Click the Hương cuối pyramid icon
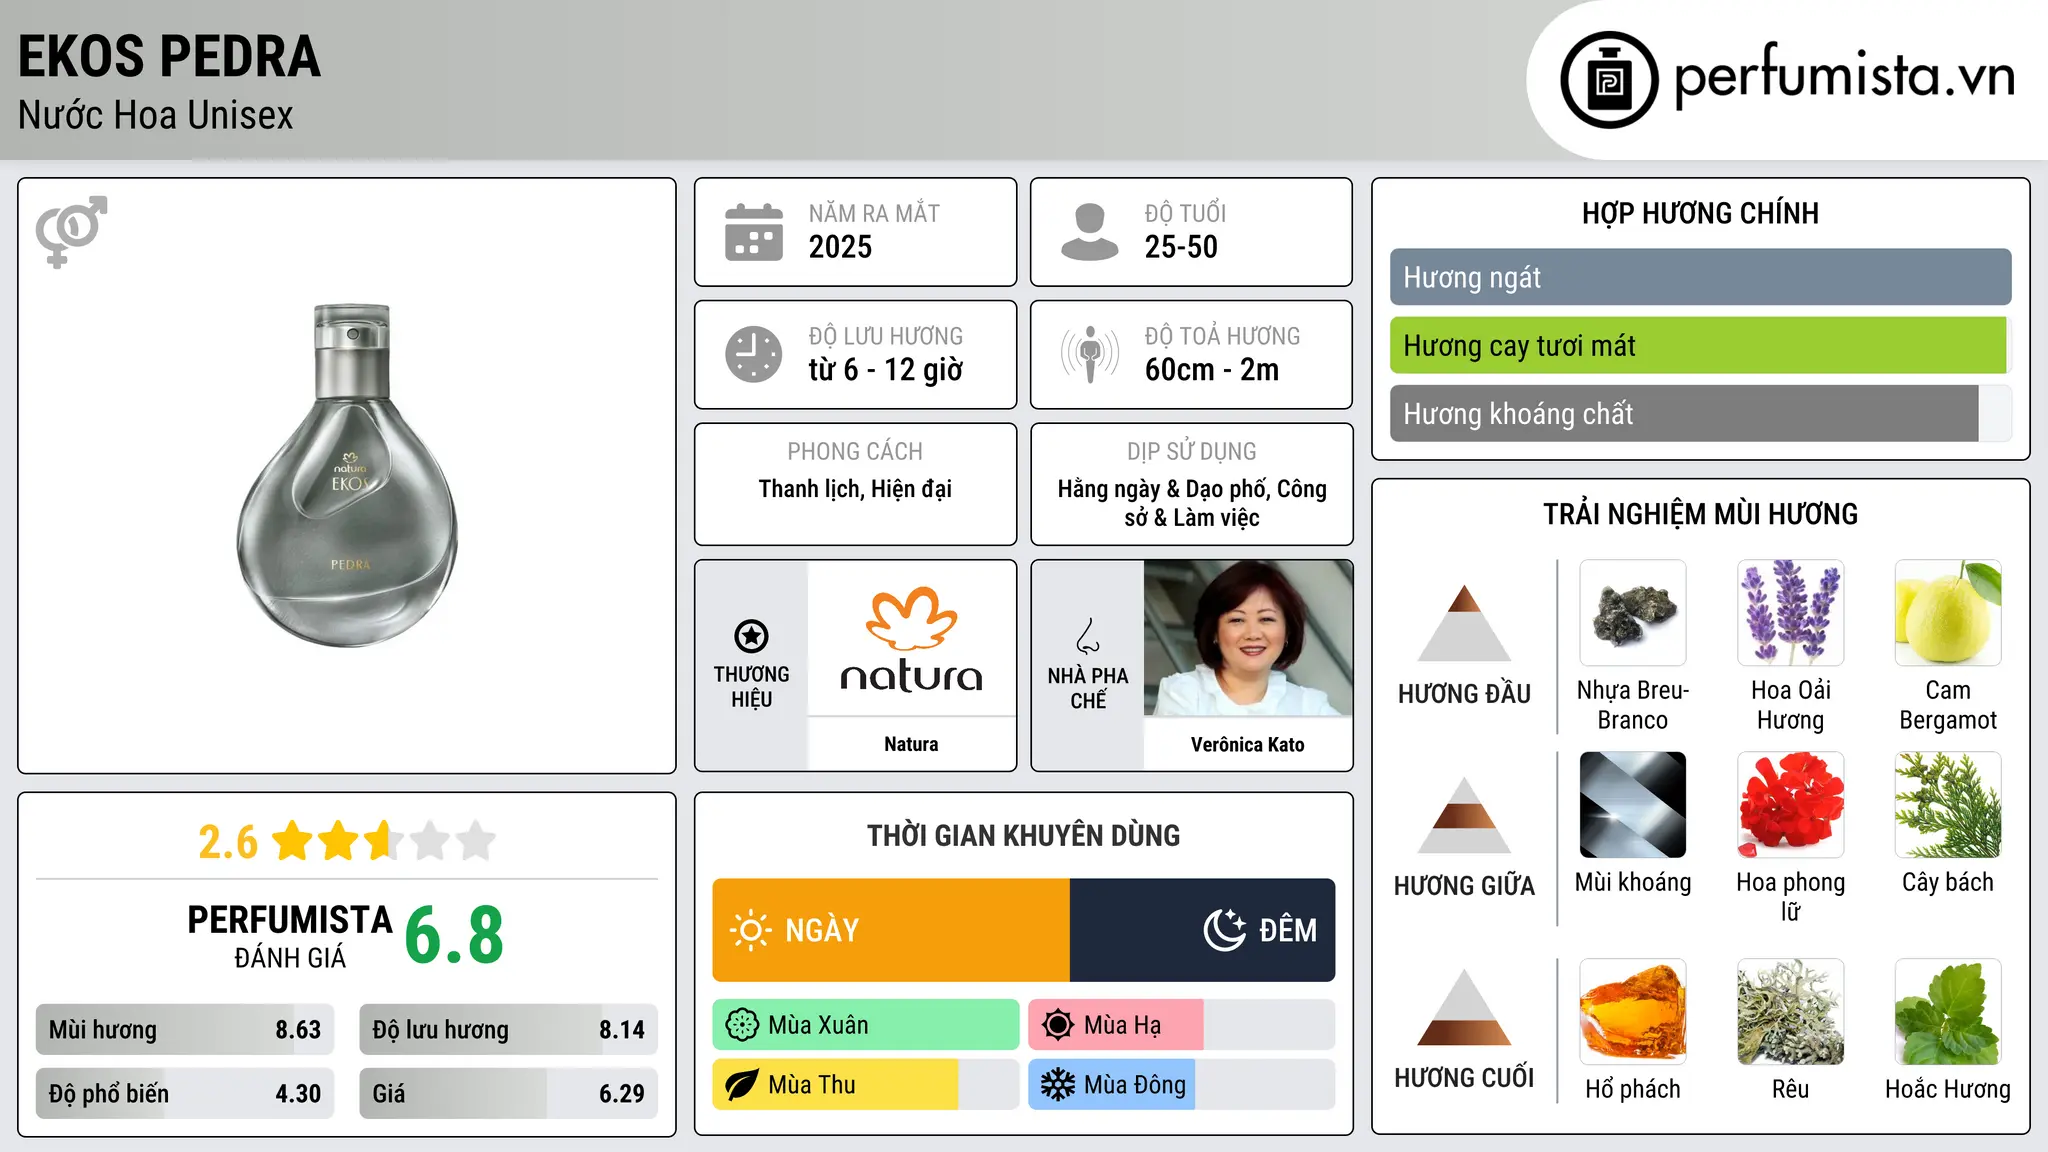 (x=1464, y=1007)
